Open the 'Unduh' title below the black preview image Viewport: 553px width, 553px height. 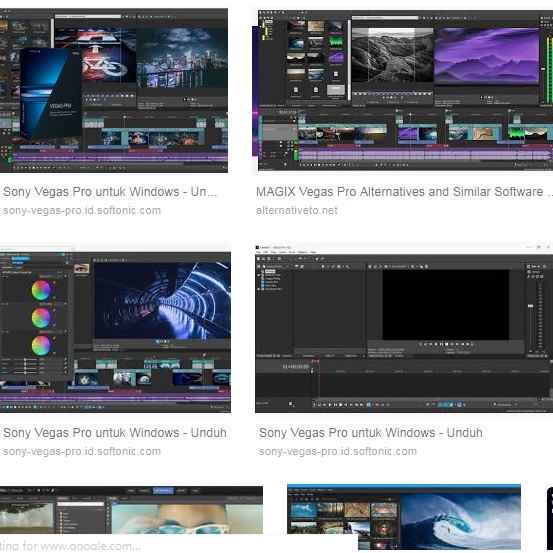tap(371, 433)
